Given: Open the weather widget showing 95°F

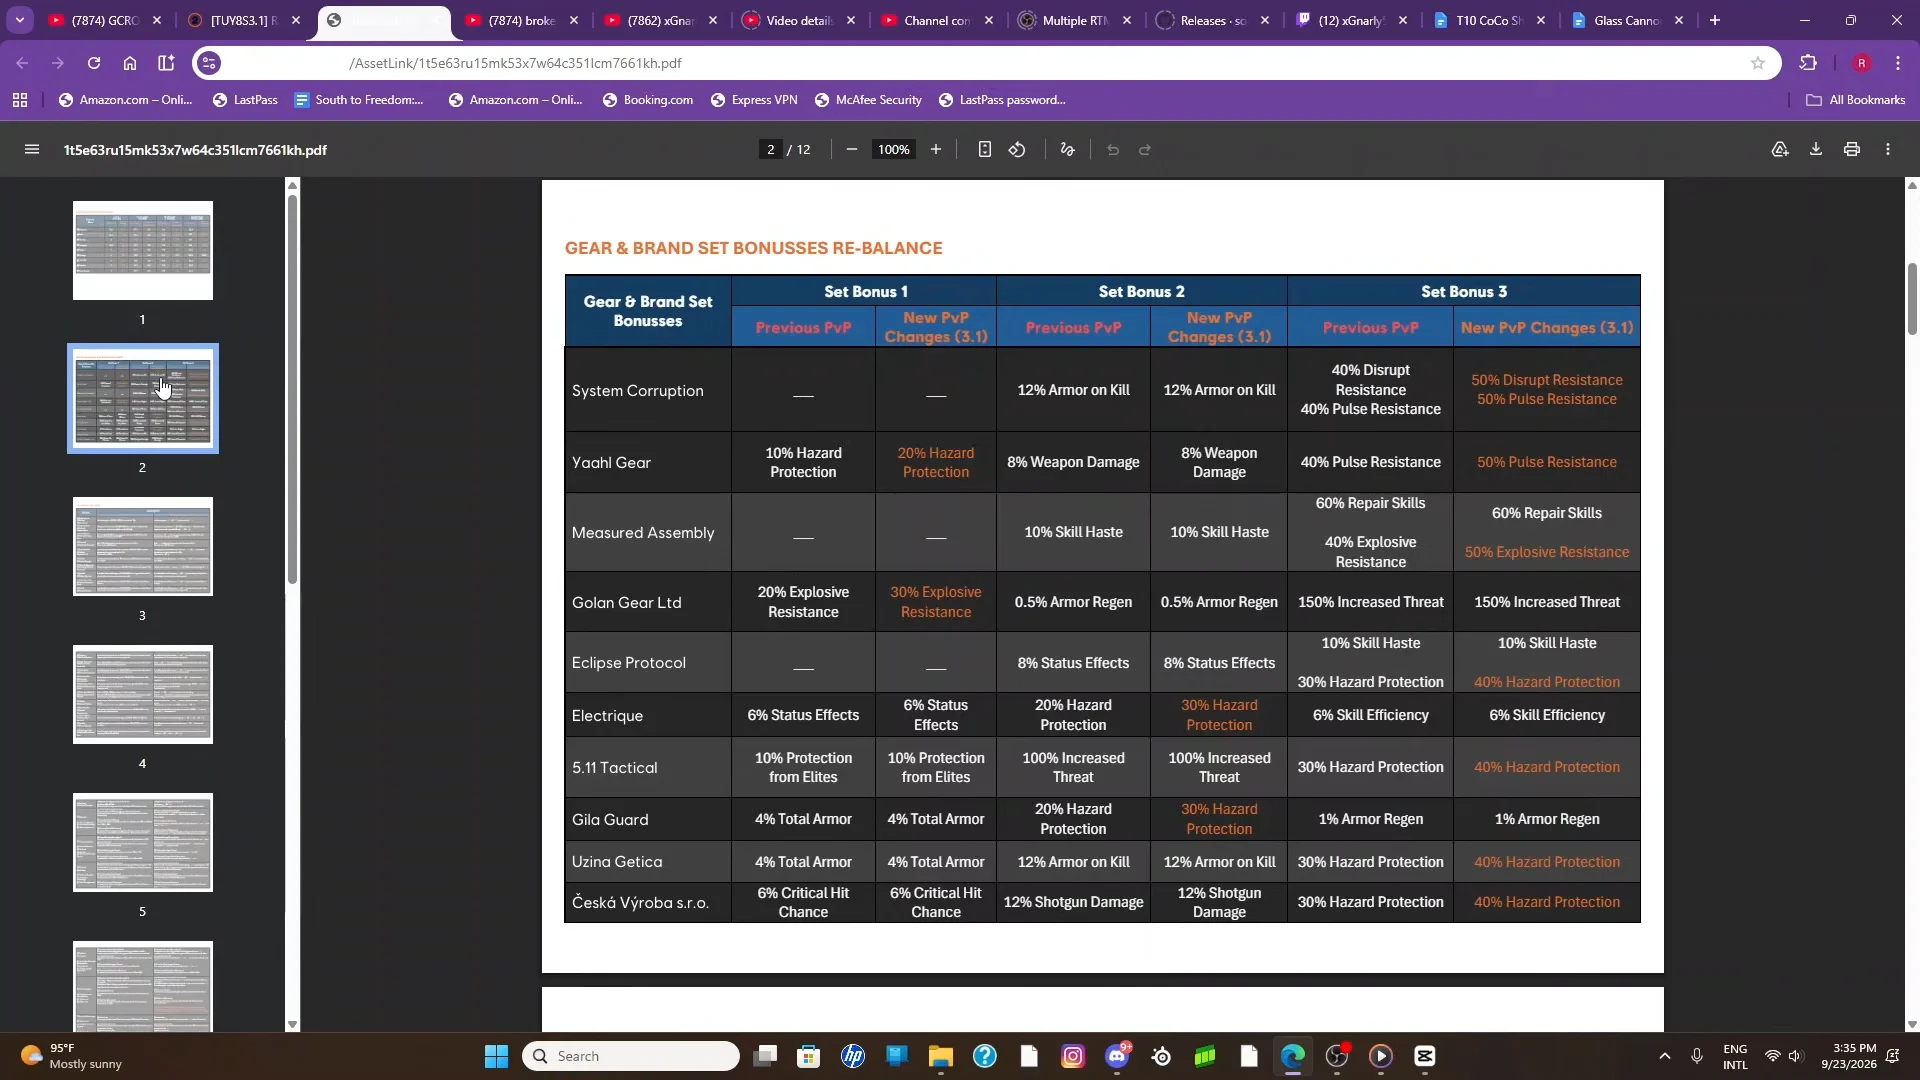Looking at the screenshot, I should (x=70, y=1056).
